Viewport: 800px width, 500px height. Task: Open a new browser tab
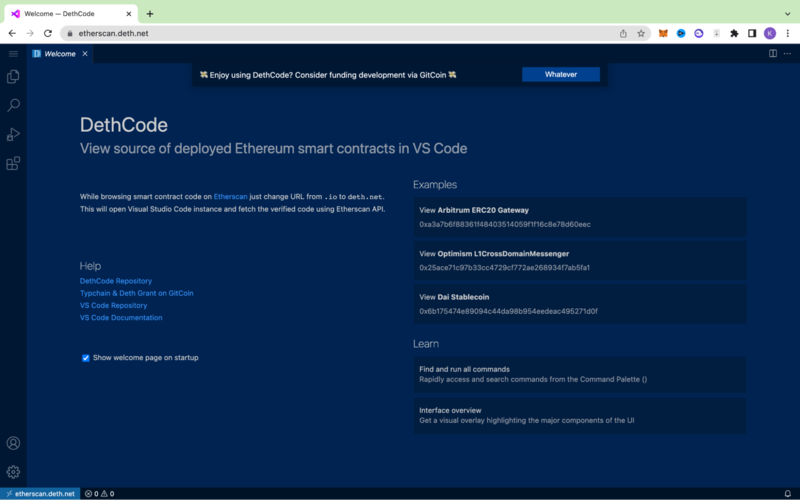coord(150,14)
